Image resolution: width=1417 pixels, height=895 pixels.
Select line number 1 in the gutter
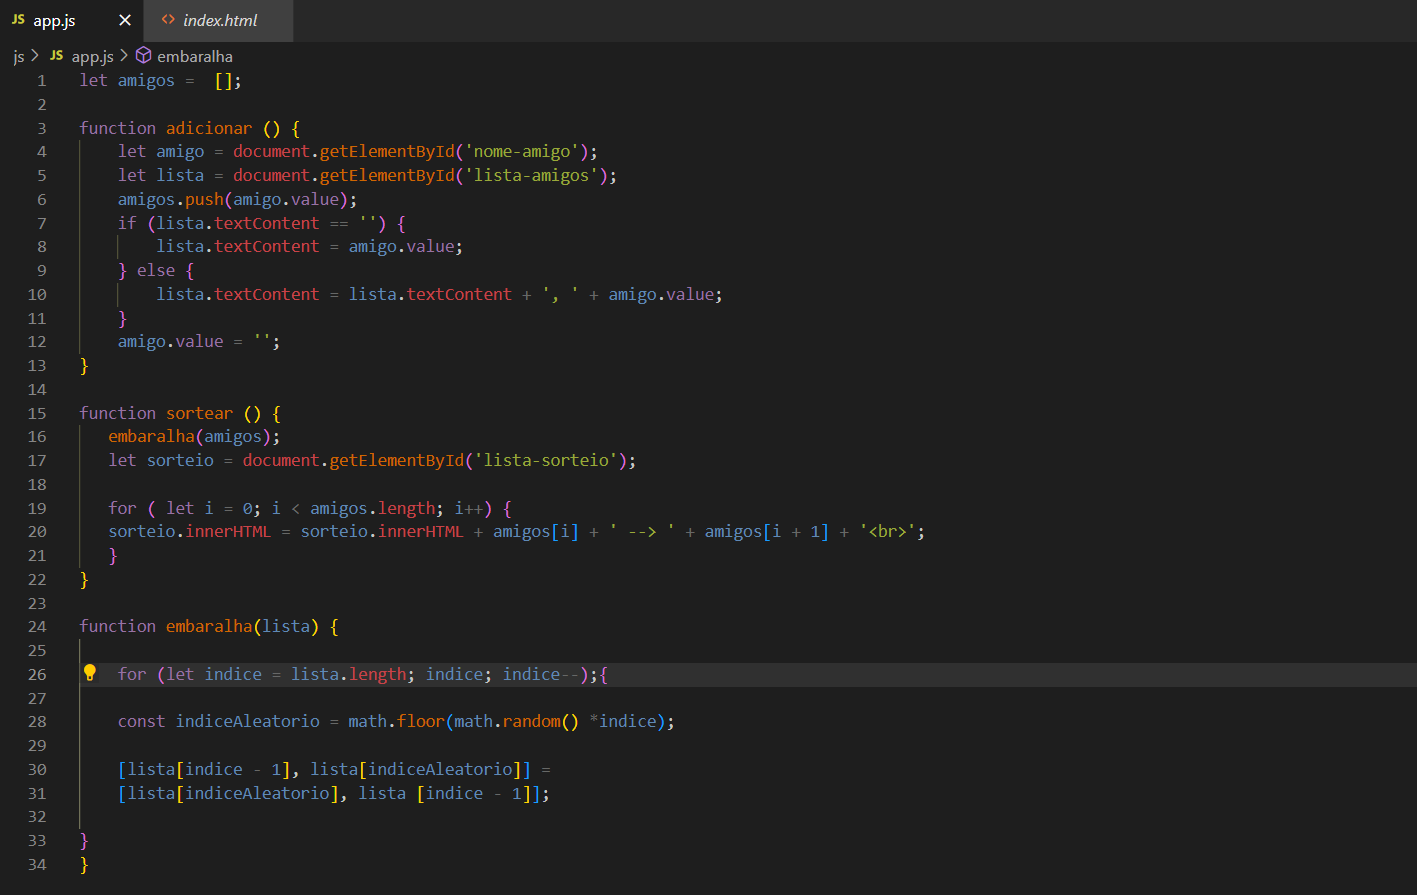[41, 80]
